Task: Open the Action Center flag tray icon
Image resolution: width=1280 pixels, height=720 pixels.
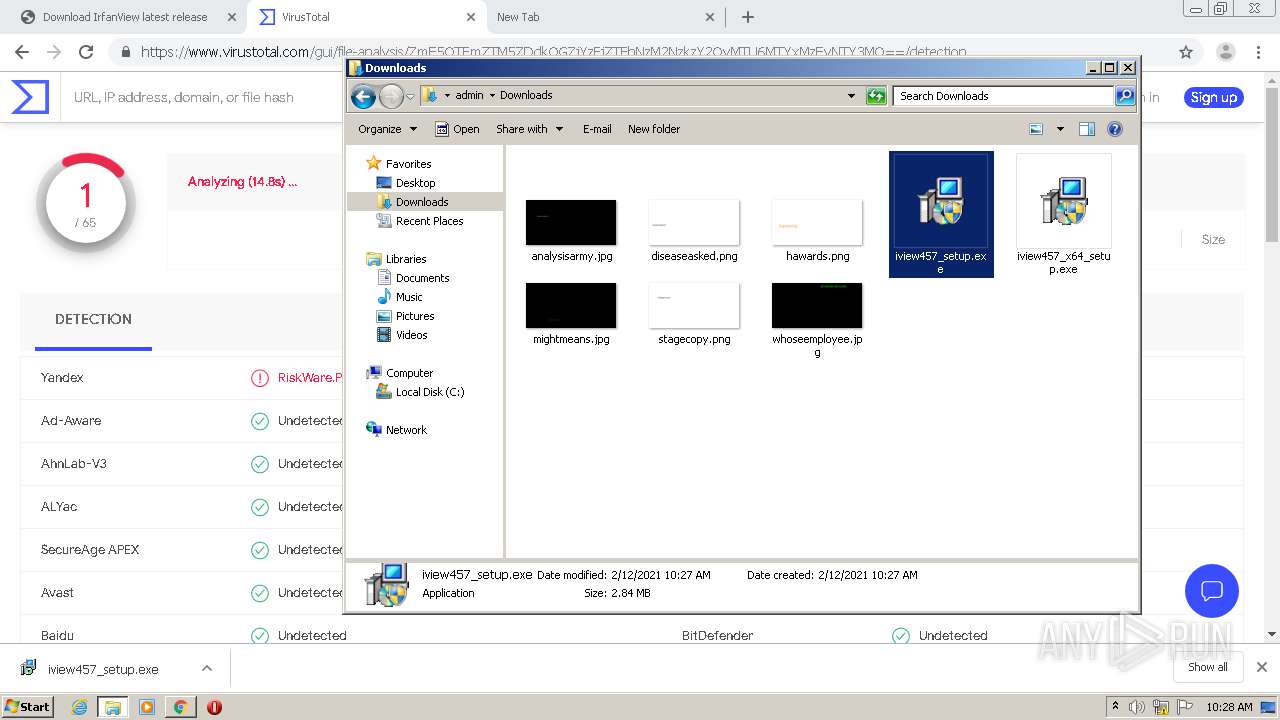Action: pos(1184,707)
